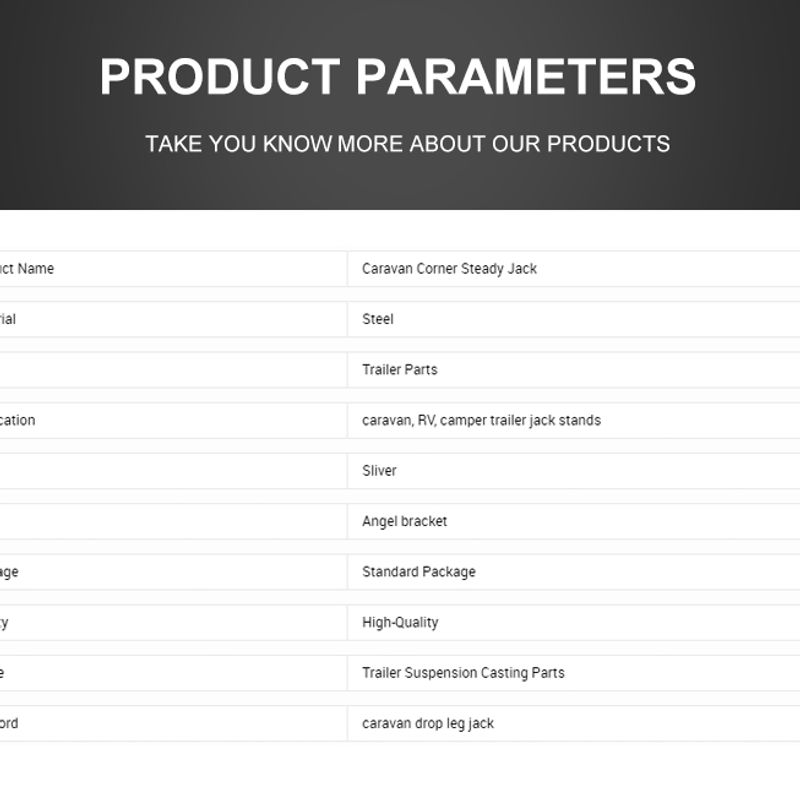The height and width of the screenshot is (800, 800).
Task: Click the empty label cell beside 'Angel bracket'
Action: (x=173, y=521)
